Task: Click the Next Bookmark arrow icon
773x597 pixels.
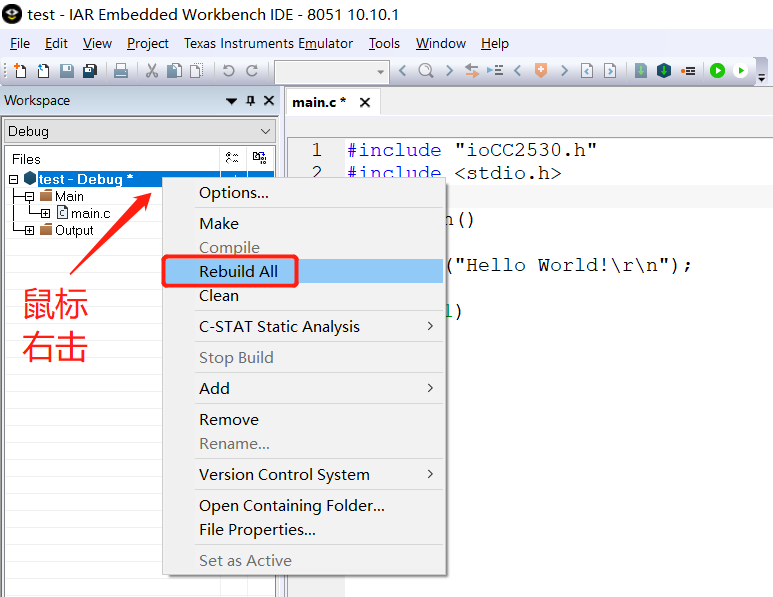Action: click(x=564, y=71)
